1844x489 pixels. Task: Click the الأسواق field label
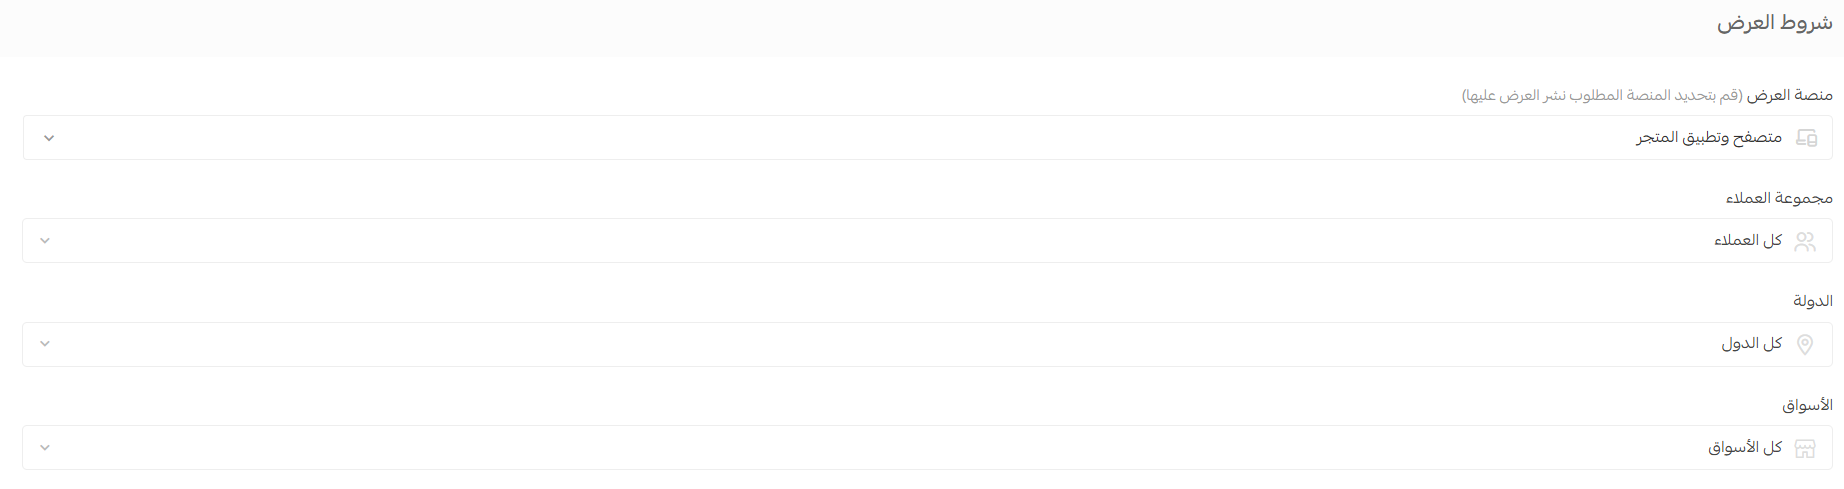tap(1807, 405)
